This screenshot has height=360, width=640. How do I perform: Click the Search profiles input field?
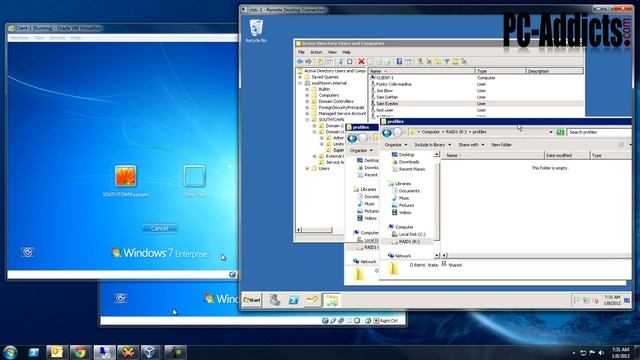[599, 132]
